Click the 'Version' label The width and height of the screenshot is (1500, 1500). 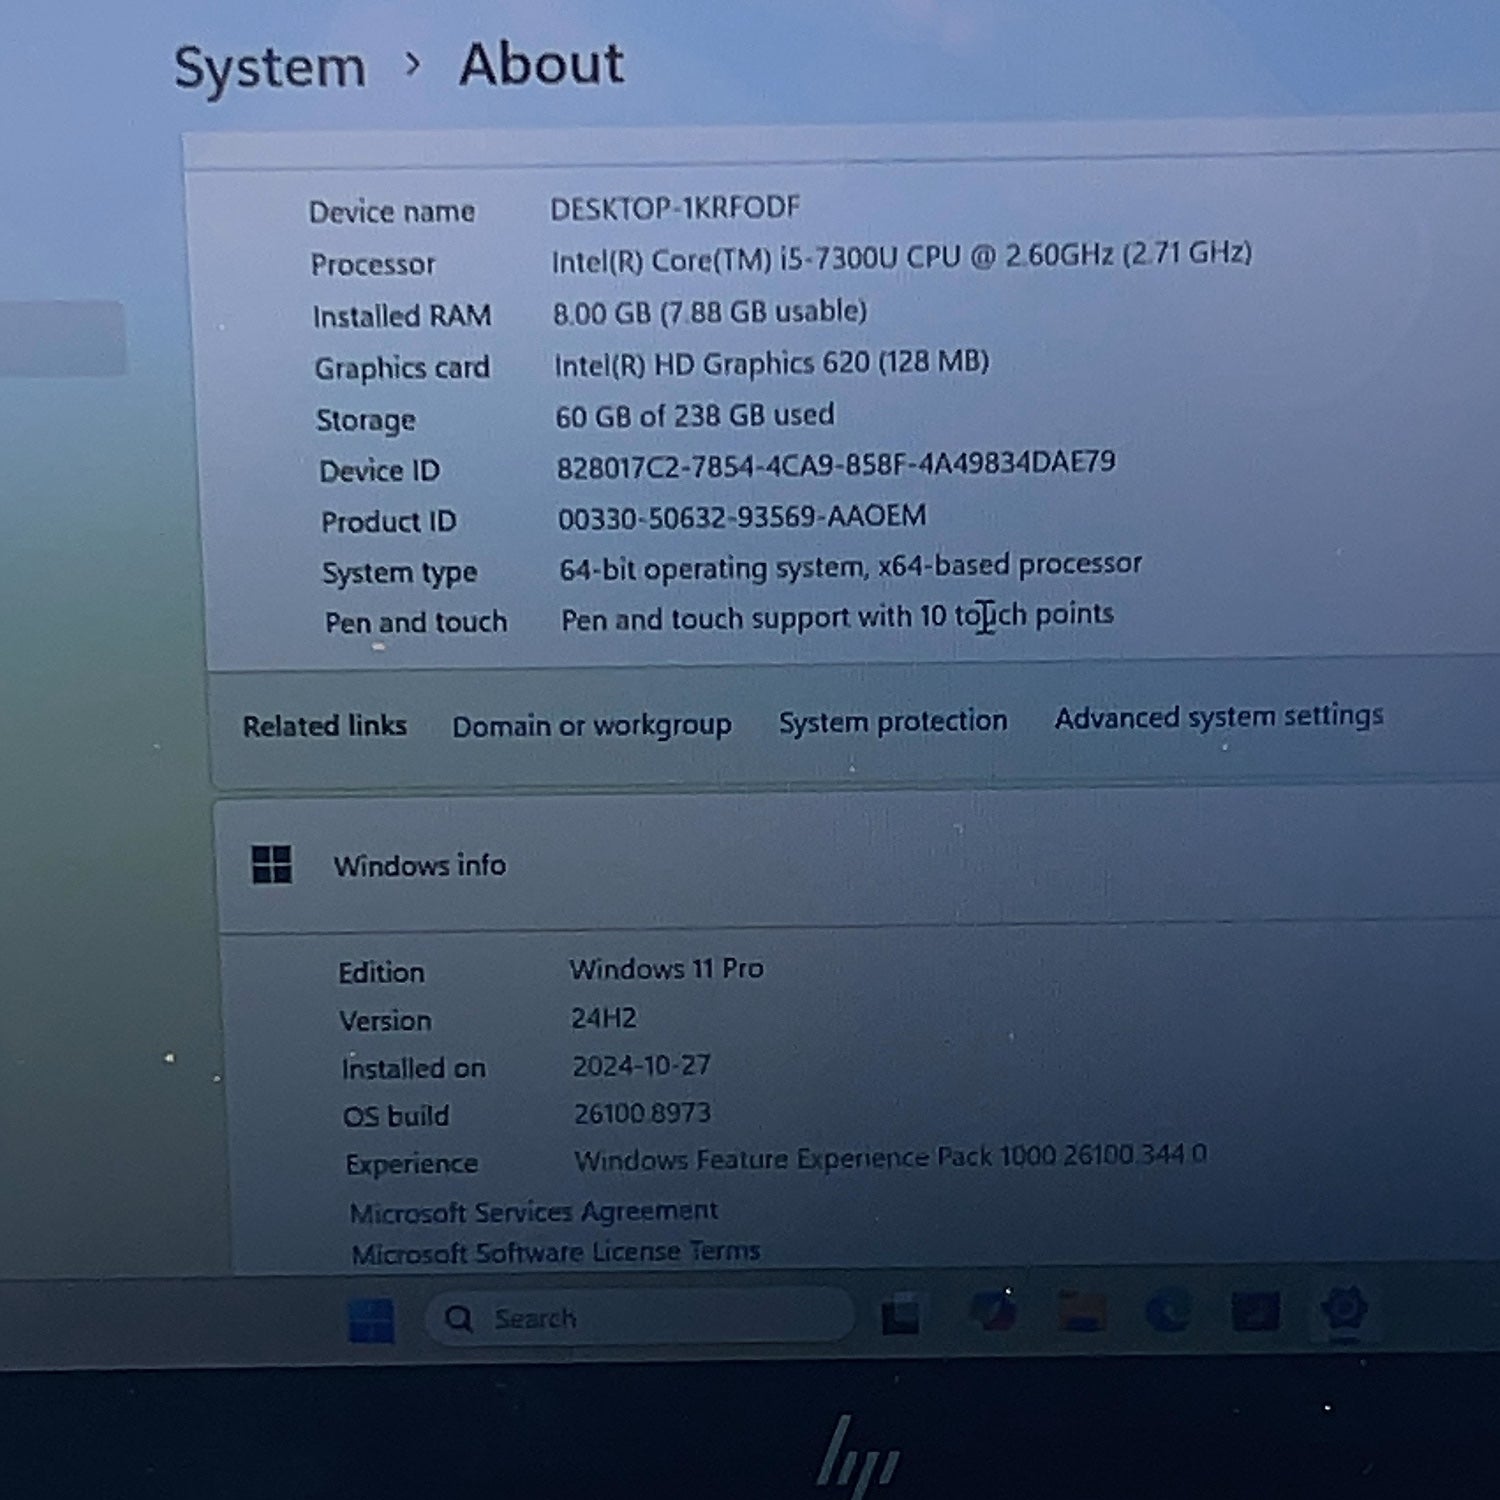coord(386,1021)
